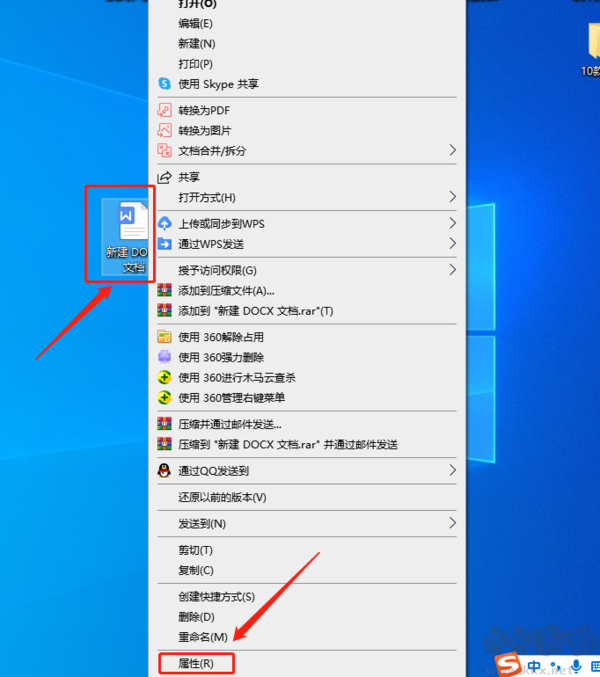Select 还原以前的版本(V)
The height and width of the screenshot is (677, 600).
click(x=222, y=497)
